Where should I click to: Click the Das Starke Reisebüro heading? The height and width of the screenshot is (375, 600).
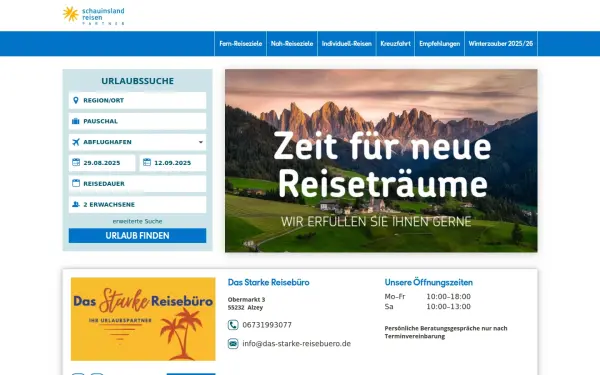[x=269, y=282]
